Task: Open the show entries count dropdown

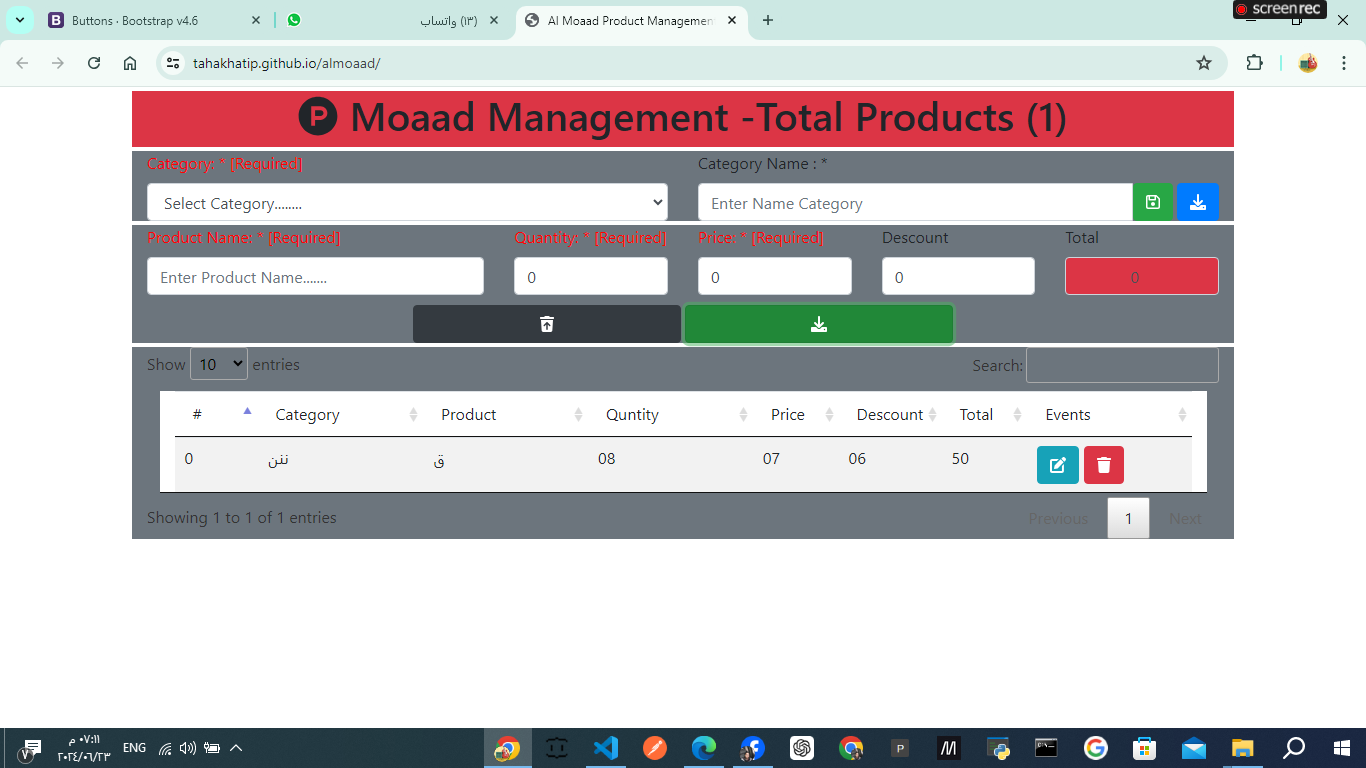Action: (219, 364)
